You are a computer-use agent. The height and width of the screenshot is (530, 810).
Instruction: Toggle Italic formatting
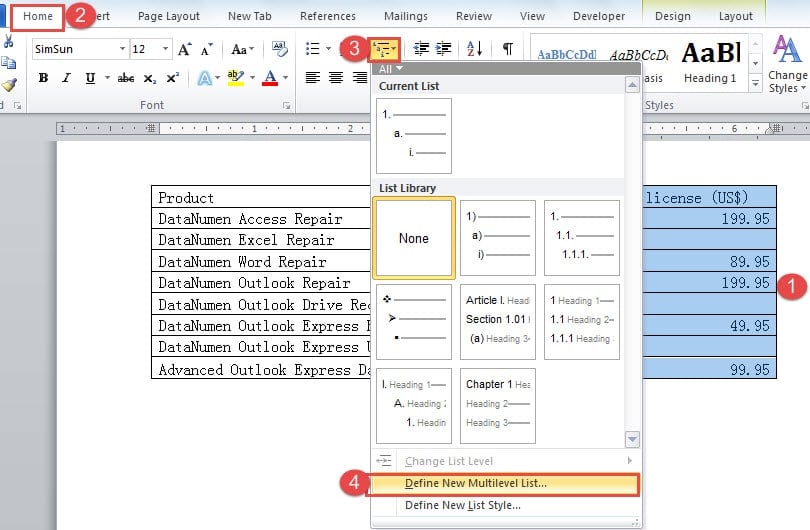[66, 78]
